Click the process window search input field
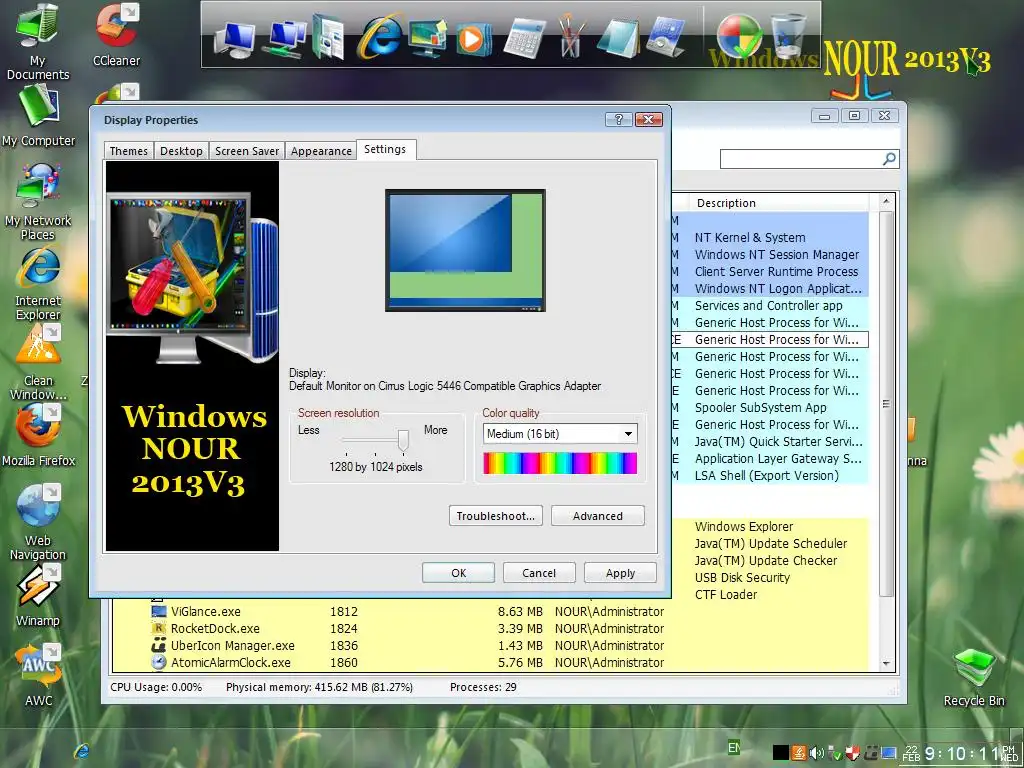The image size is (1024, 768). coord(801,159)
